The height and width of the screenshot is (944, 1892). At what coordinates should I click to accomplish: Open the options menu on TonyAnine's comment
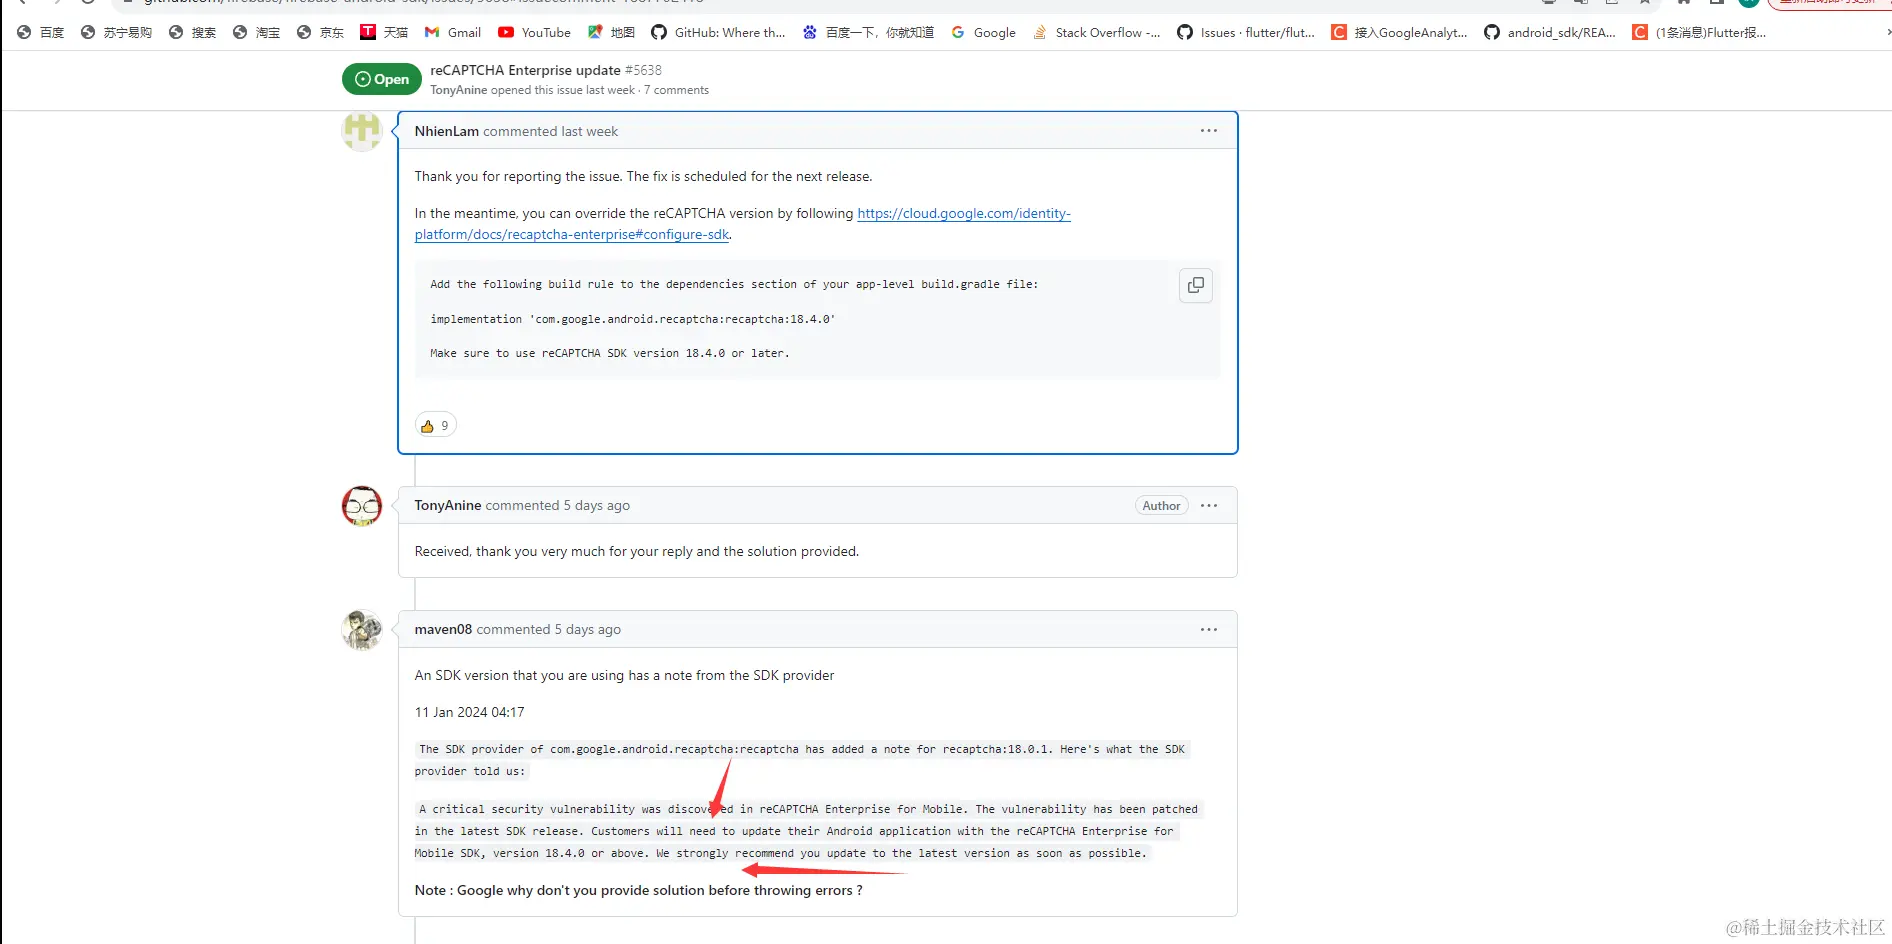pyautogui.click(x=1209, y=505)
